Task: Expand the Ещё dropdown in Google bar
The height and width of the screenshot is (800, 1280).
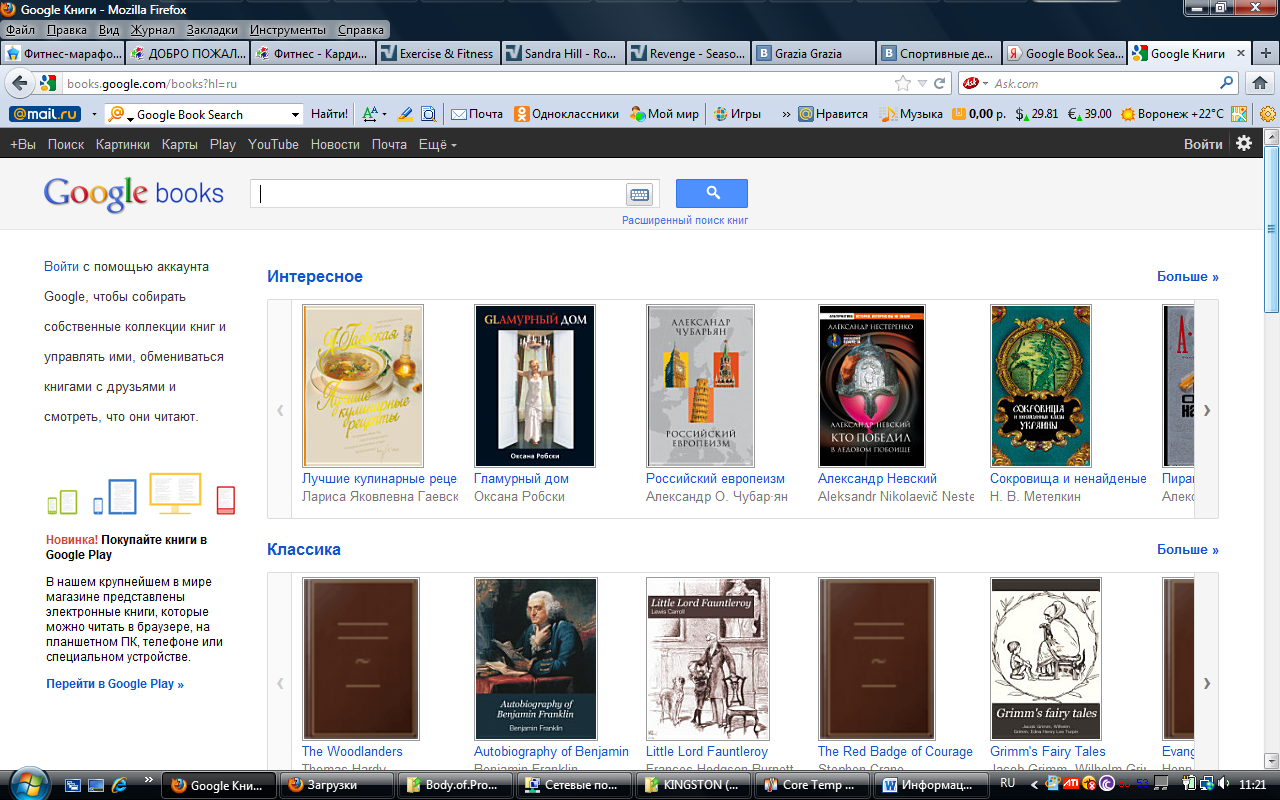Action: [437, 144]
